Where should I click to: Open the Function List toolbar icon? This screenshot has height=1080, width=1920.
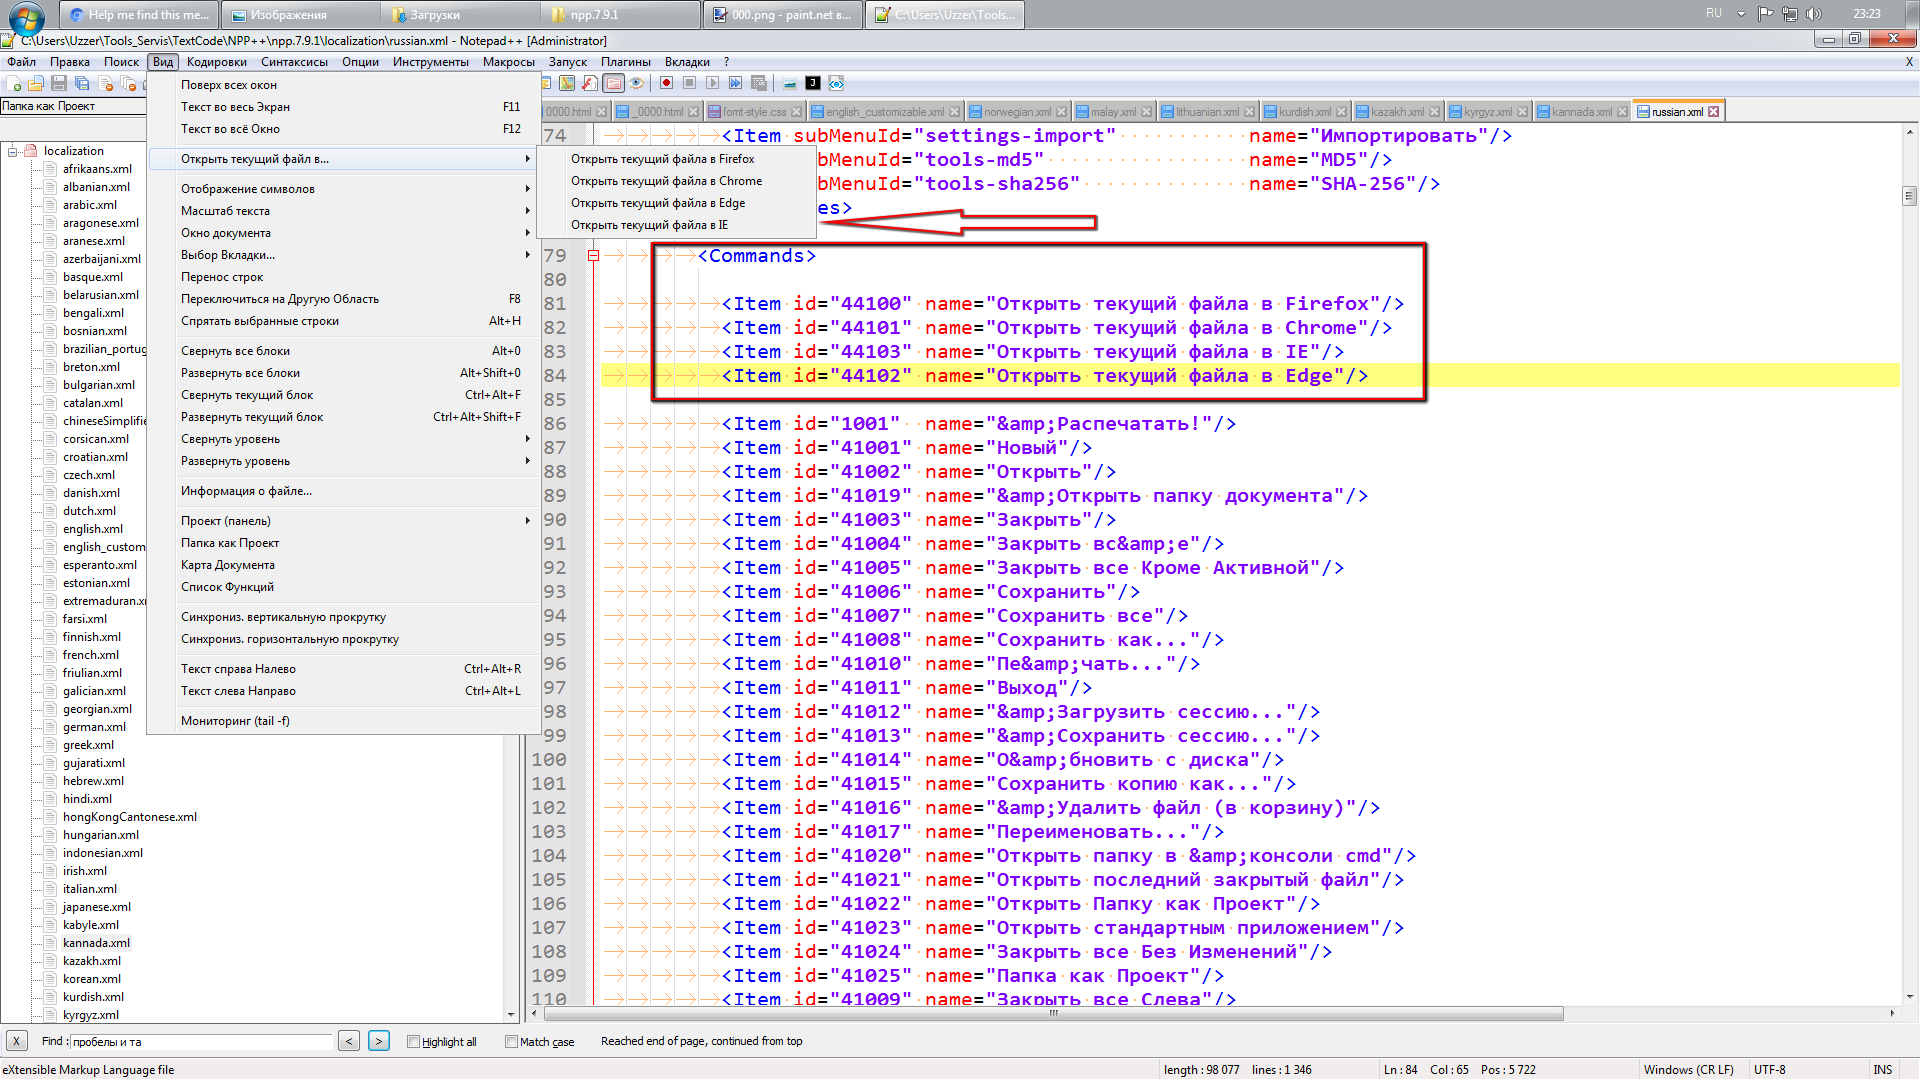590,83
